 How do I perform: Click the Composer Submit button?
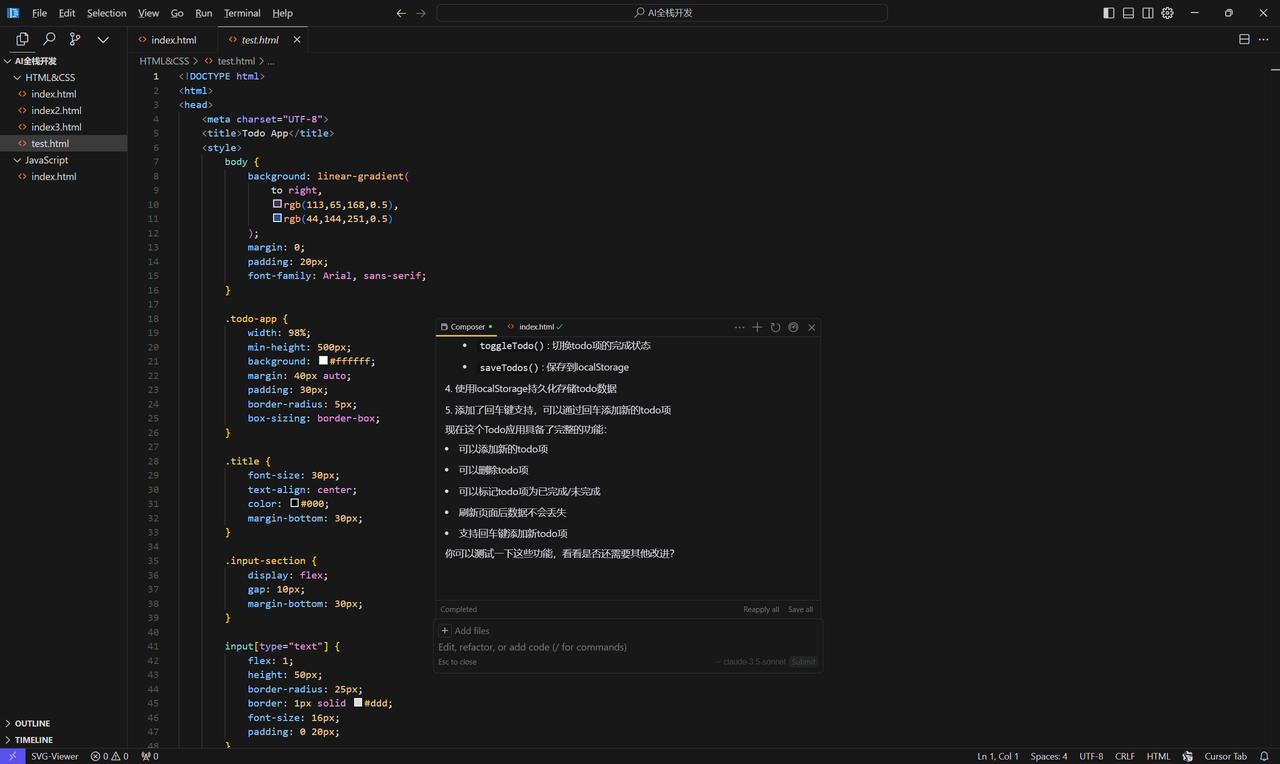click(x=803, y=662)
